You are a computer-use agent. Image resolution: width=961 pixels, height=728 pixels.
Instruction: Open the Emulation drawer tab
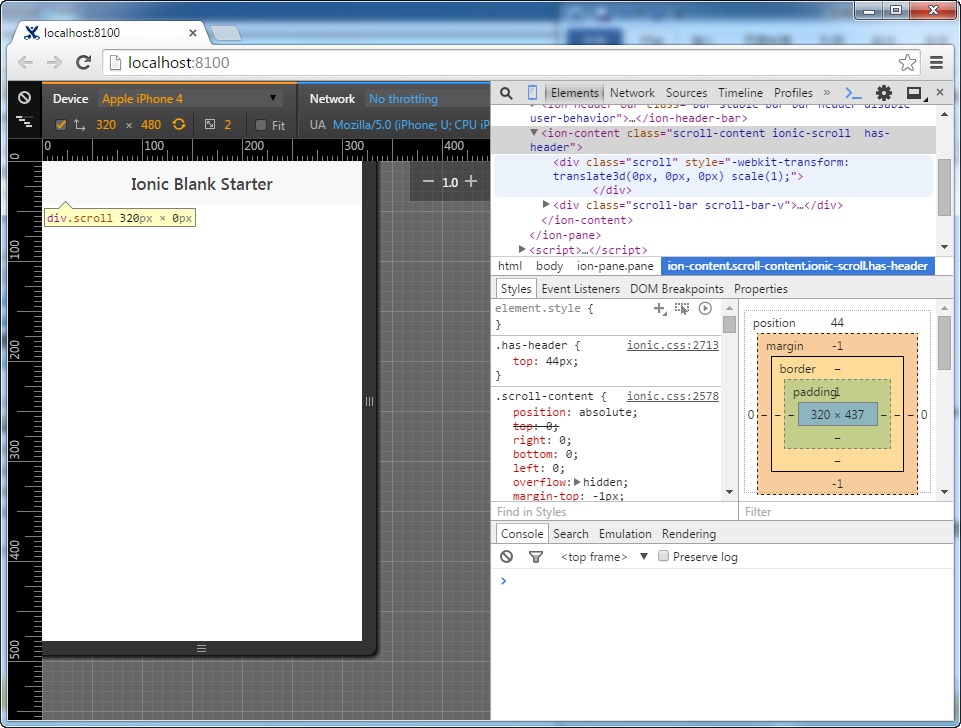[x=625, y=534]
